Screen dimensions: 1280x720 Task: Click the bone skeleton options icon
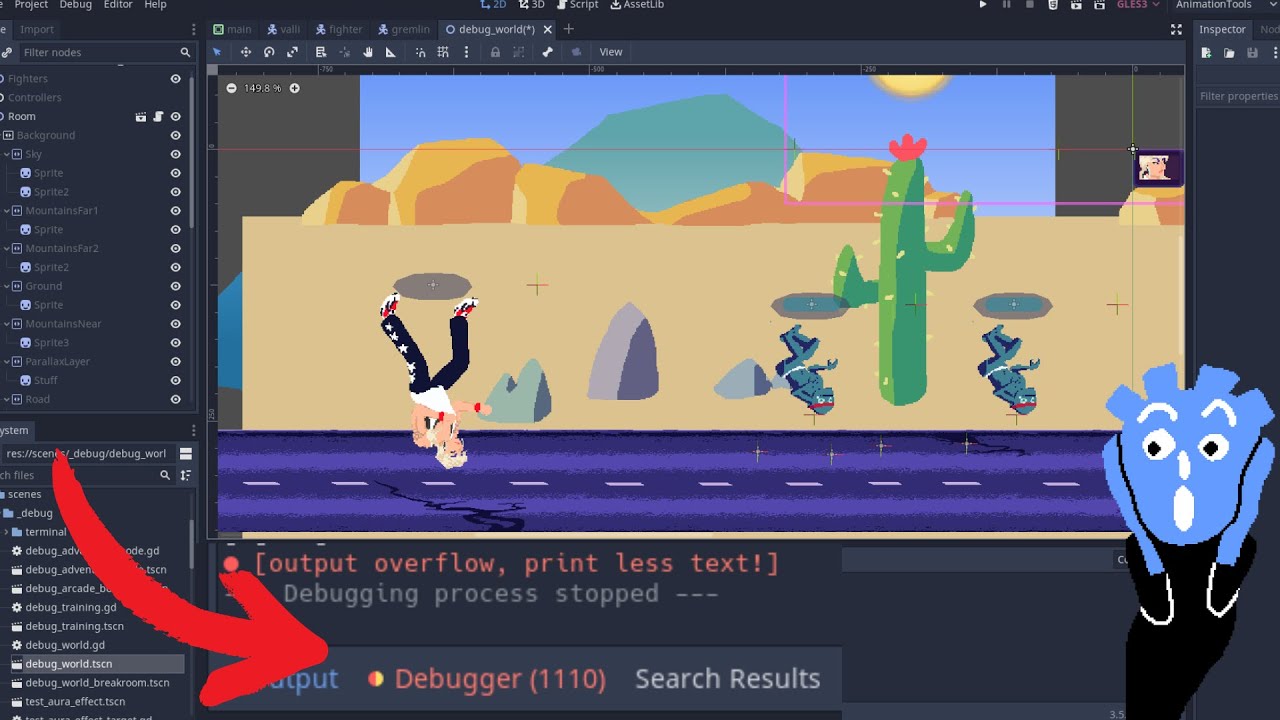547,52
